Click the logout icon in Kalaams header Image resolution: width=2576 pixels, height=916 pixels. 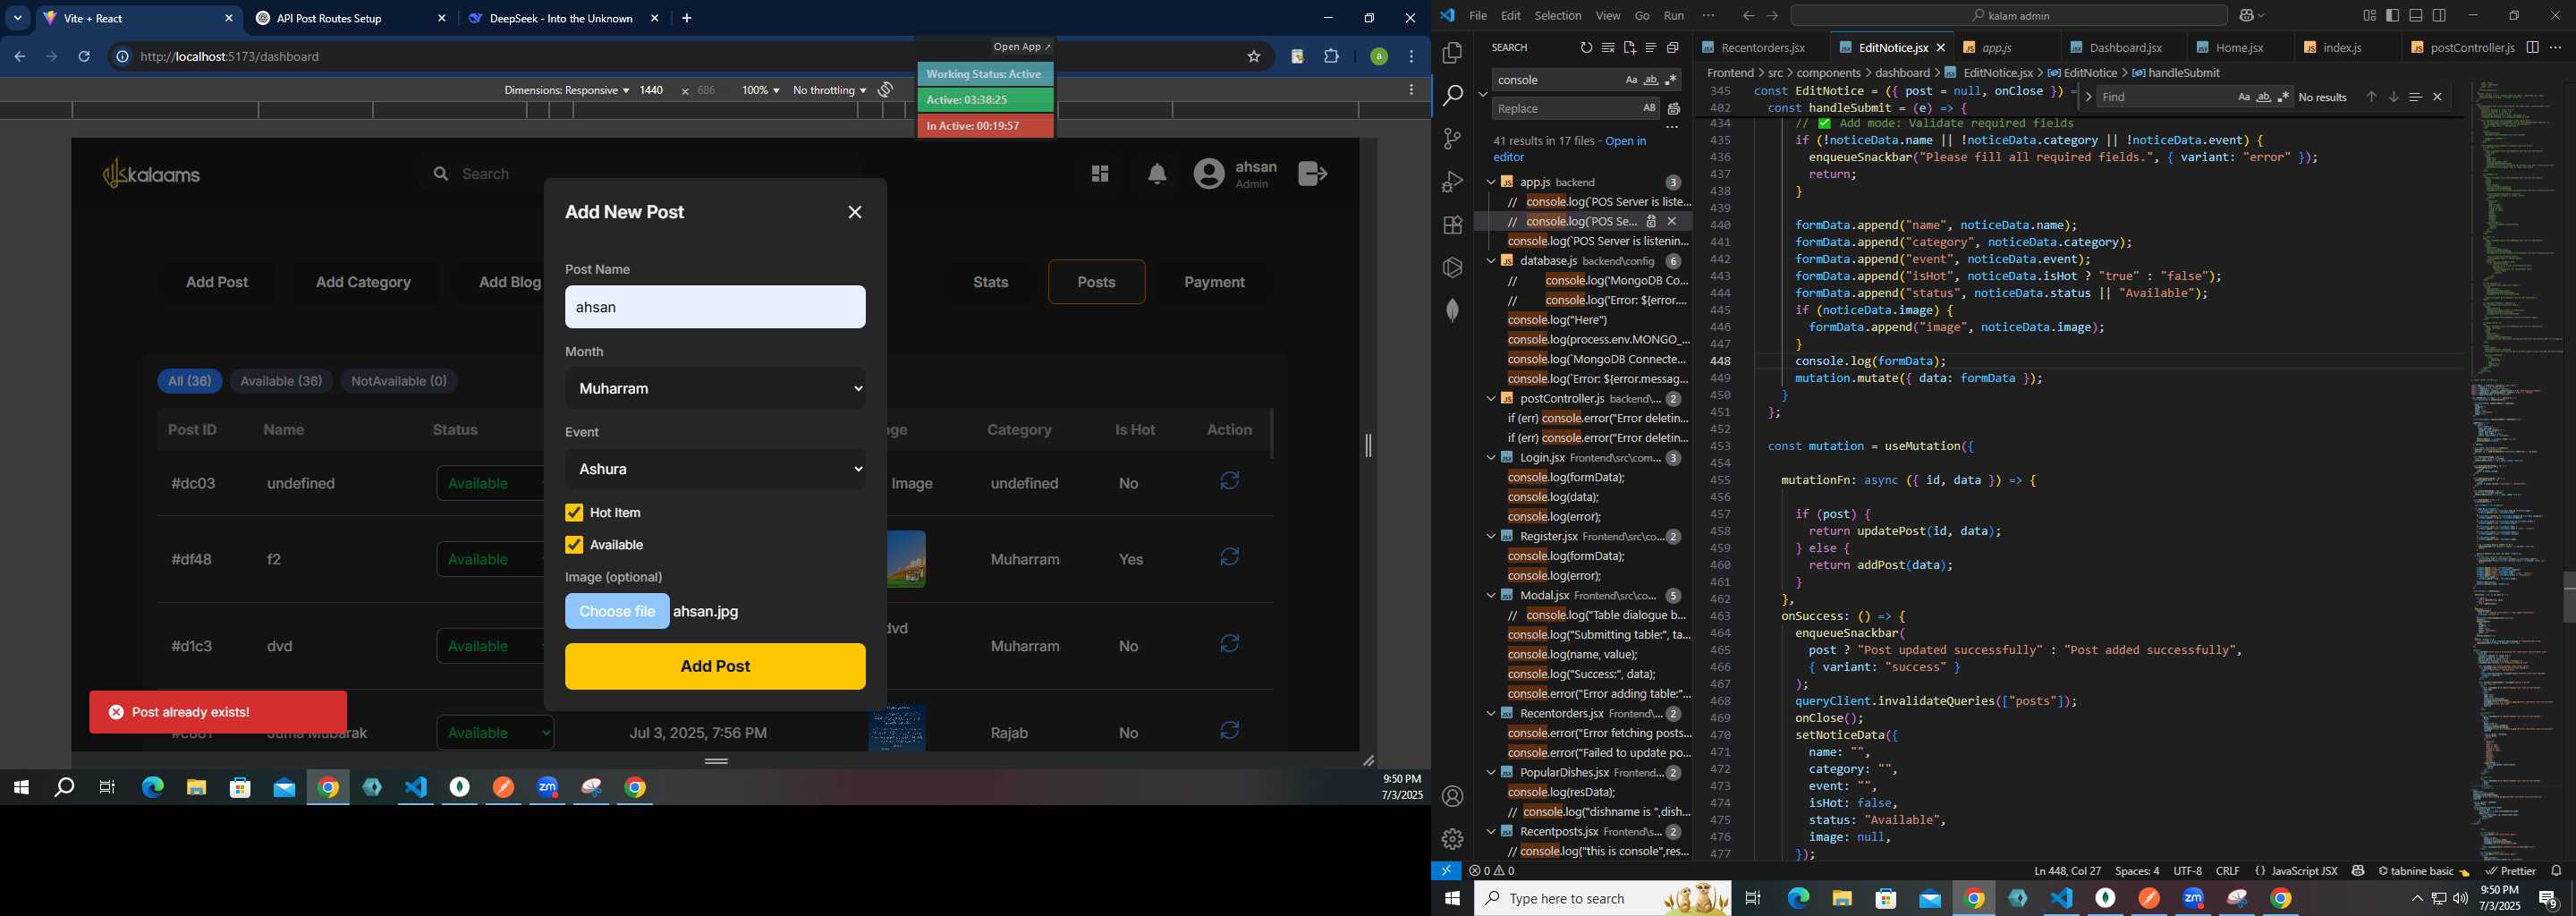pyautogui.click(x=1313, y=173)
